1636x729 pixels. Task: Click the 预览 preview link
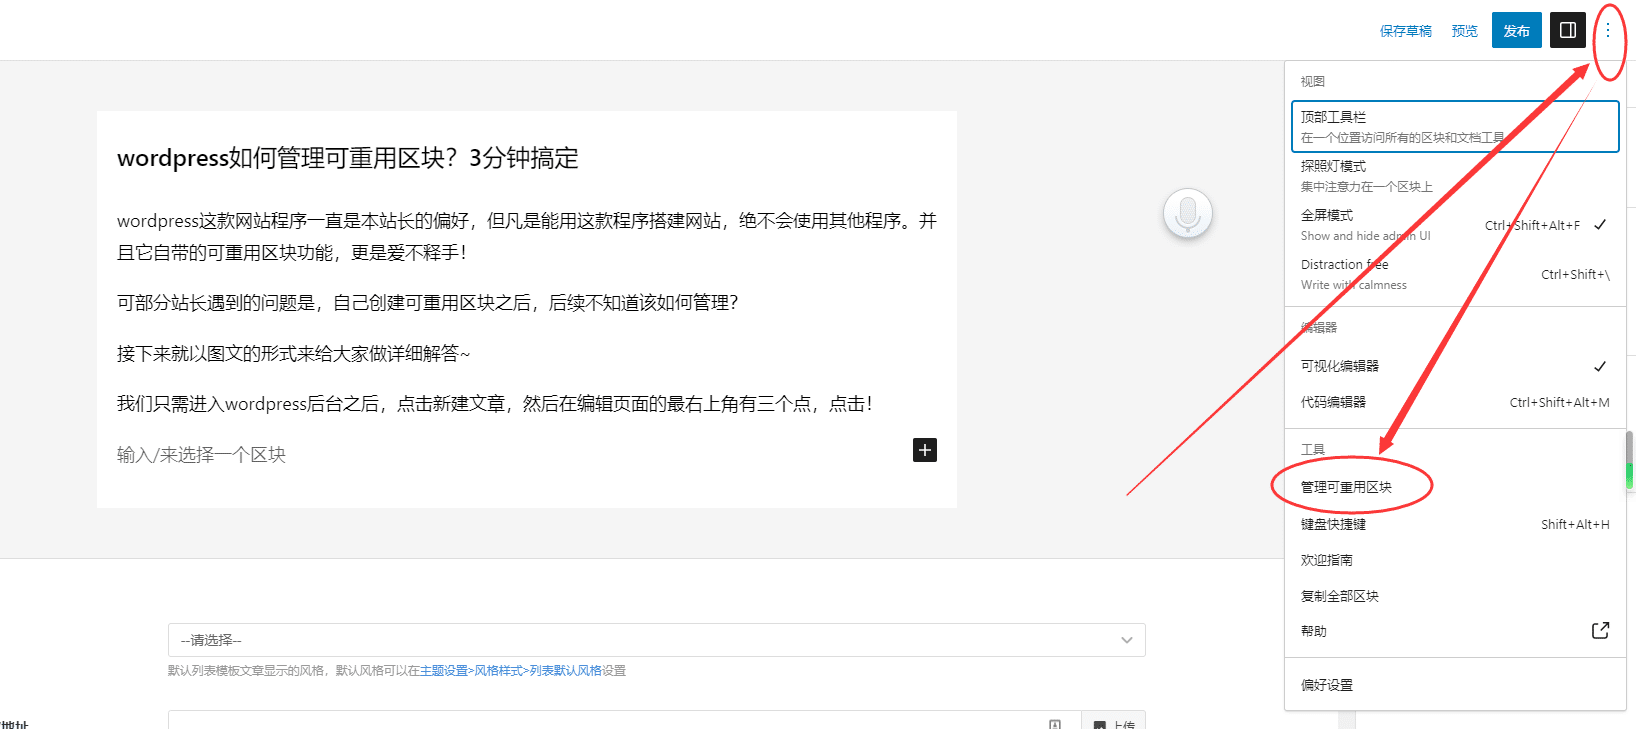coord(1465,31)
